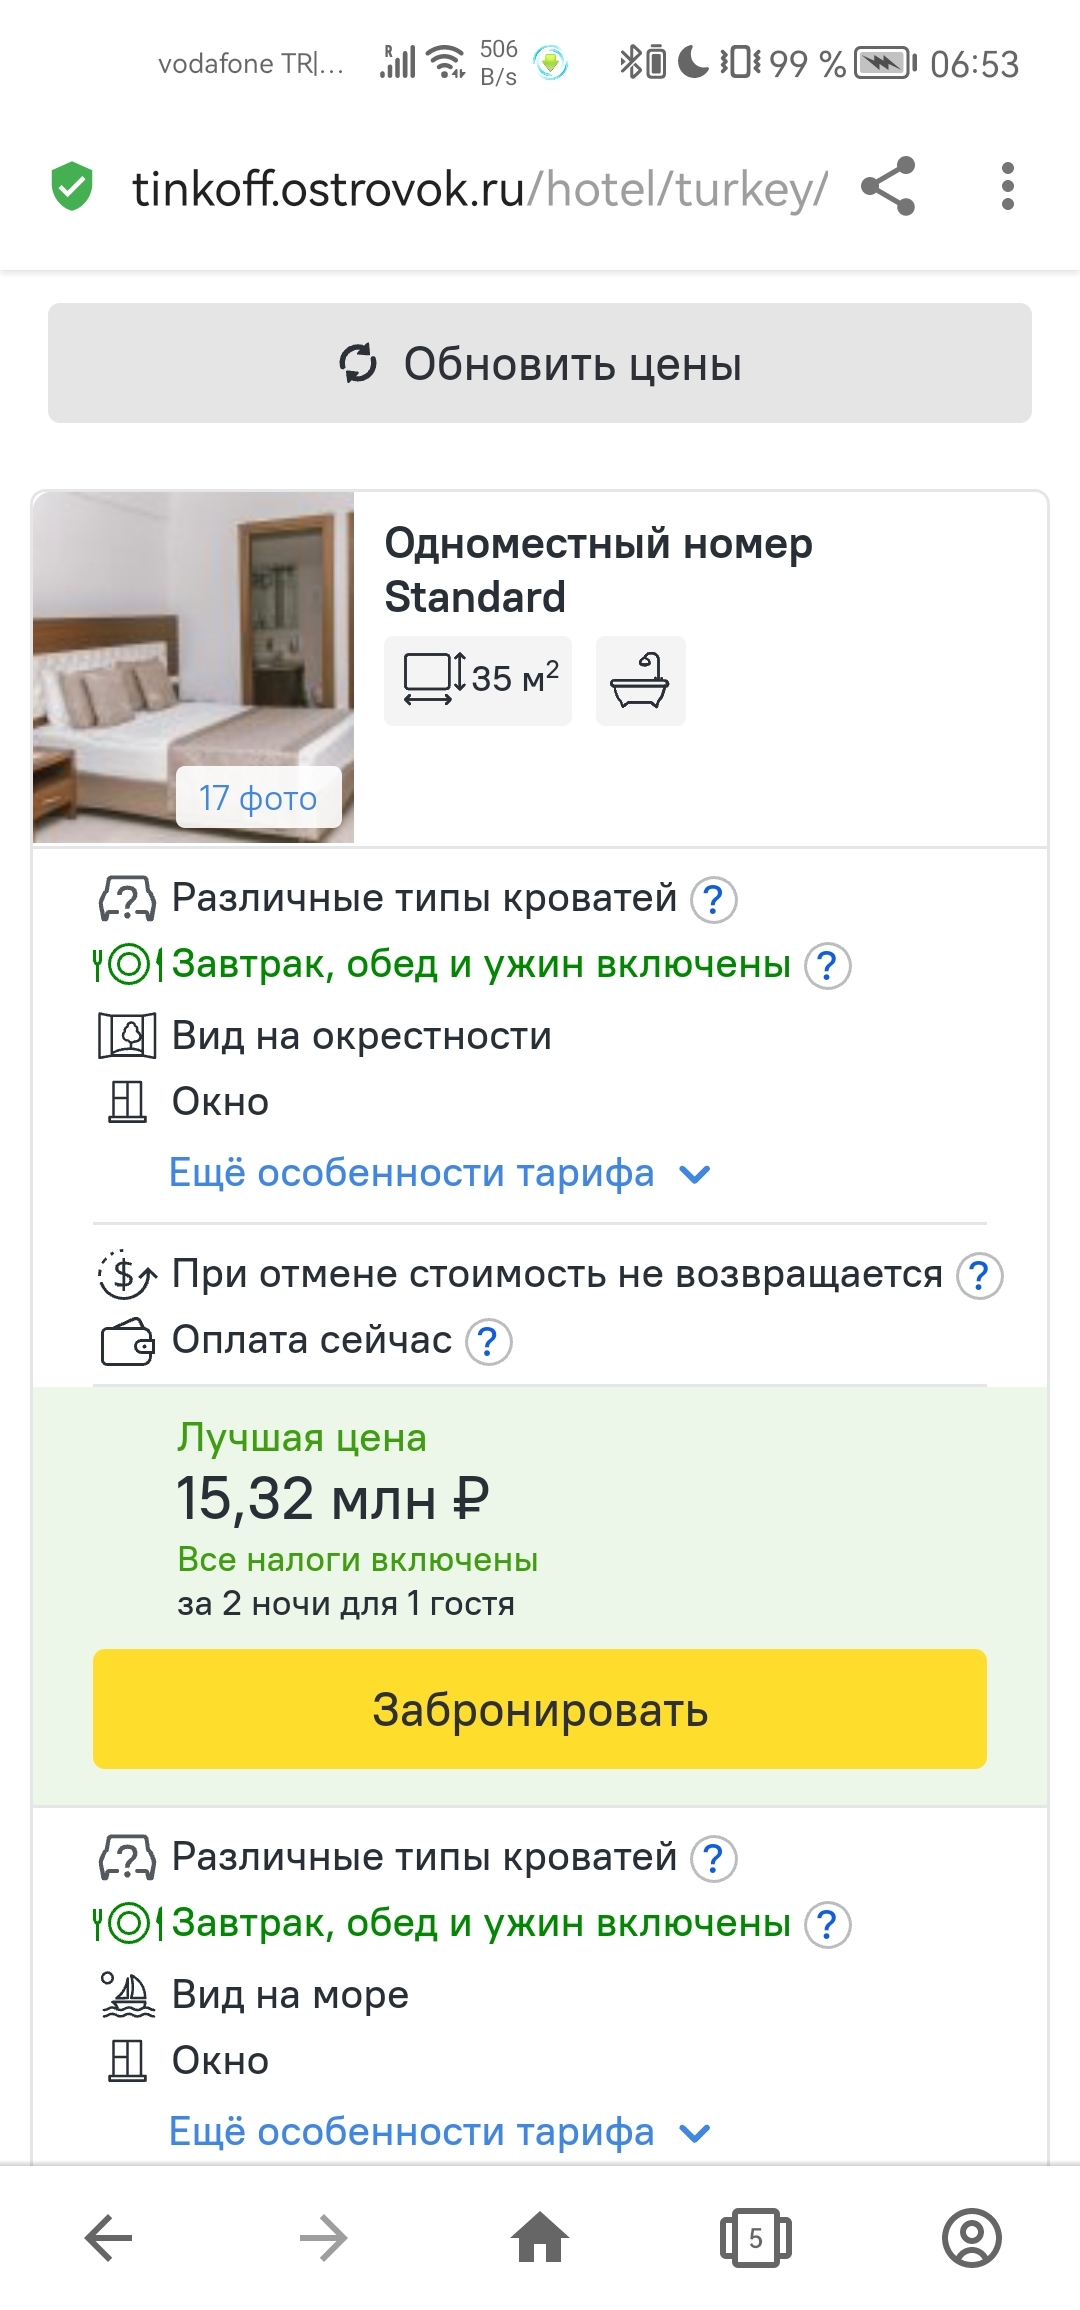Show help for 'Оплата сейчас'
Screen dimensions: 1080x2310
[489, 1342]
